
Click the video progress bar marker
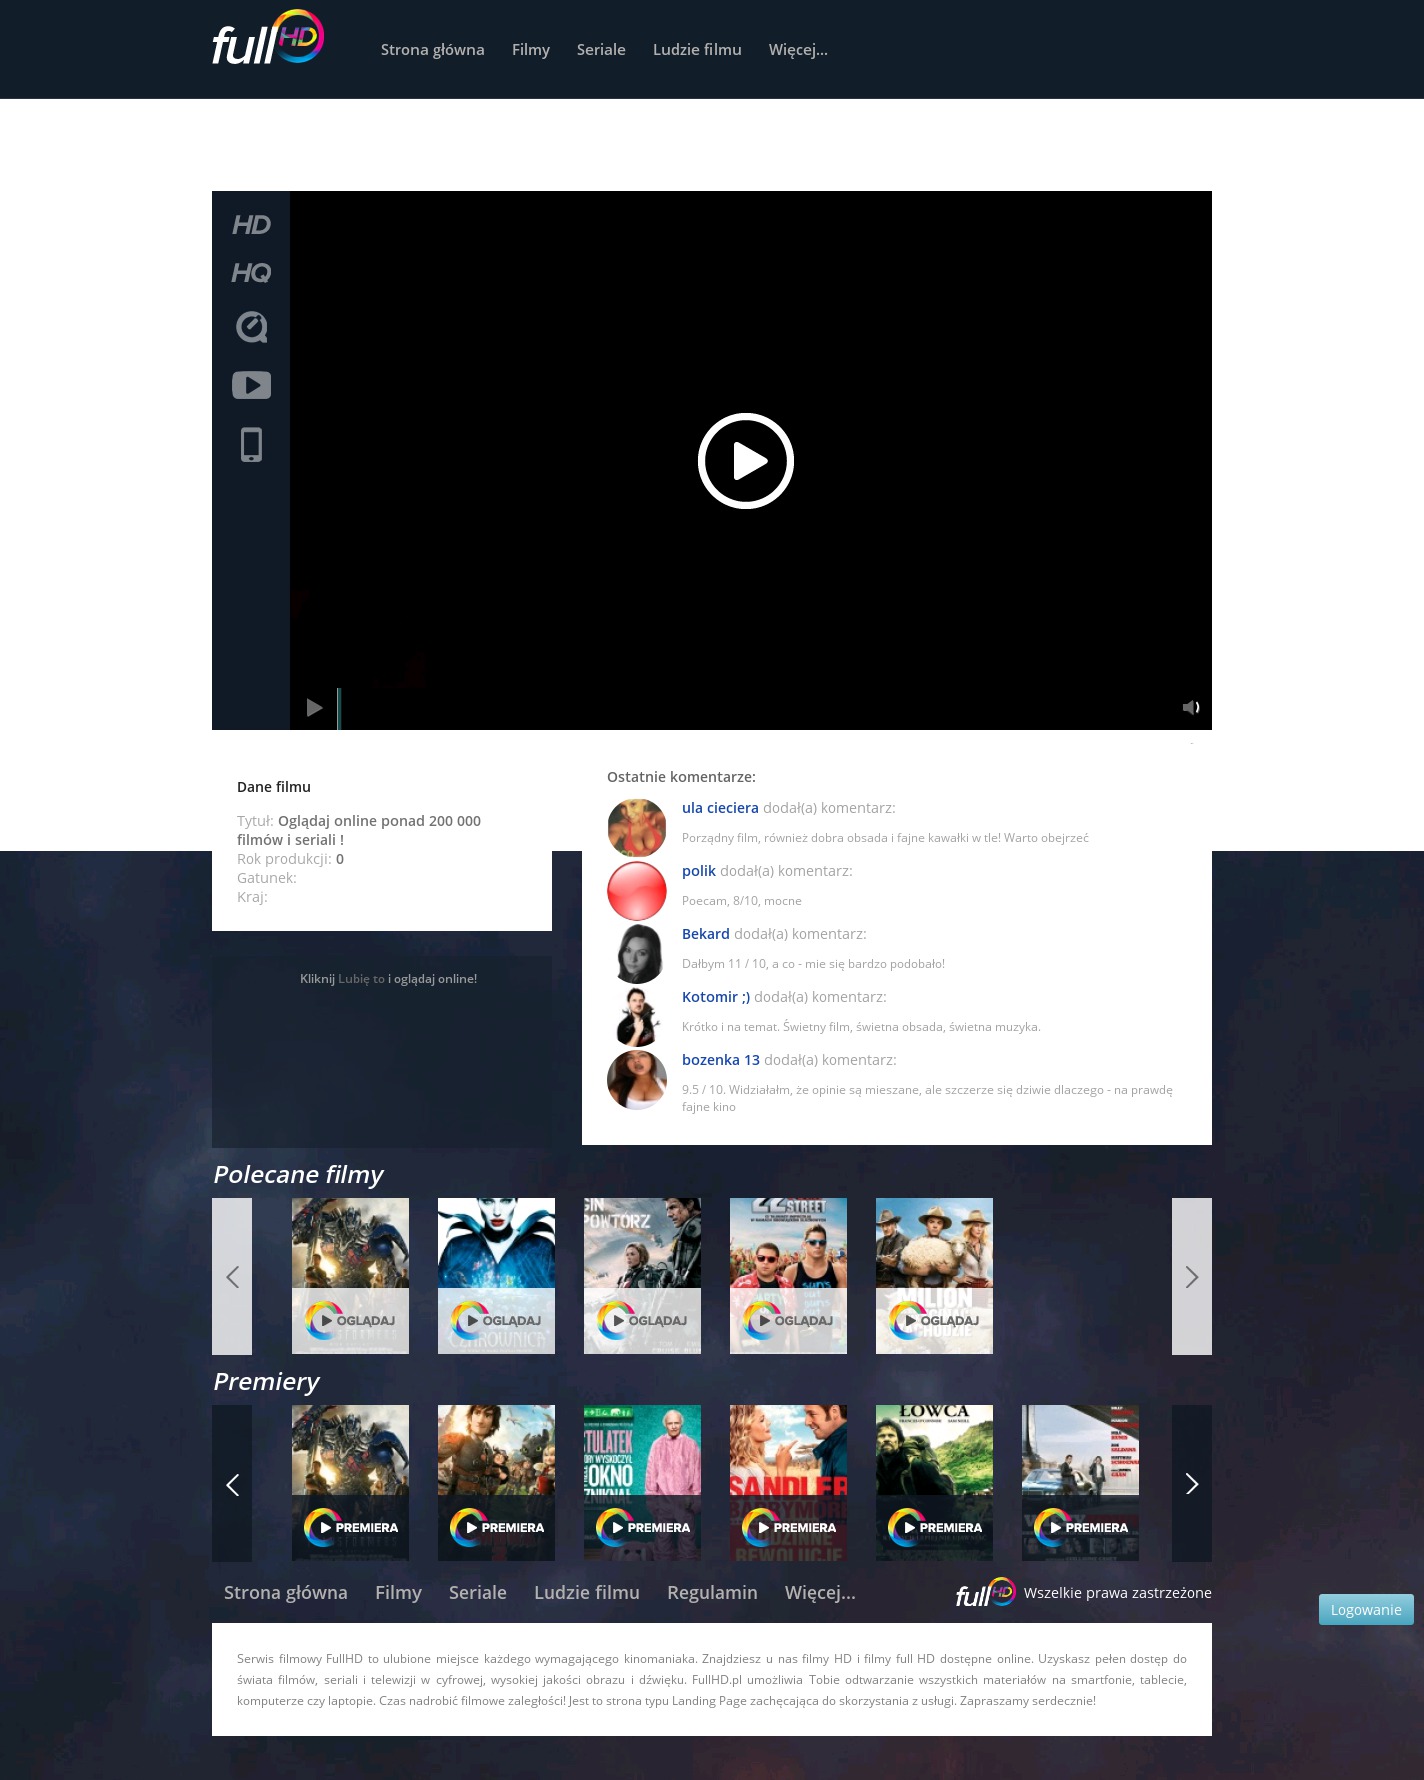click(x=339, y=708)
